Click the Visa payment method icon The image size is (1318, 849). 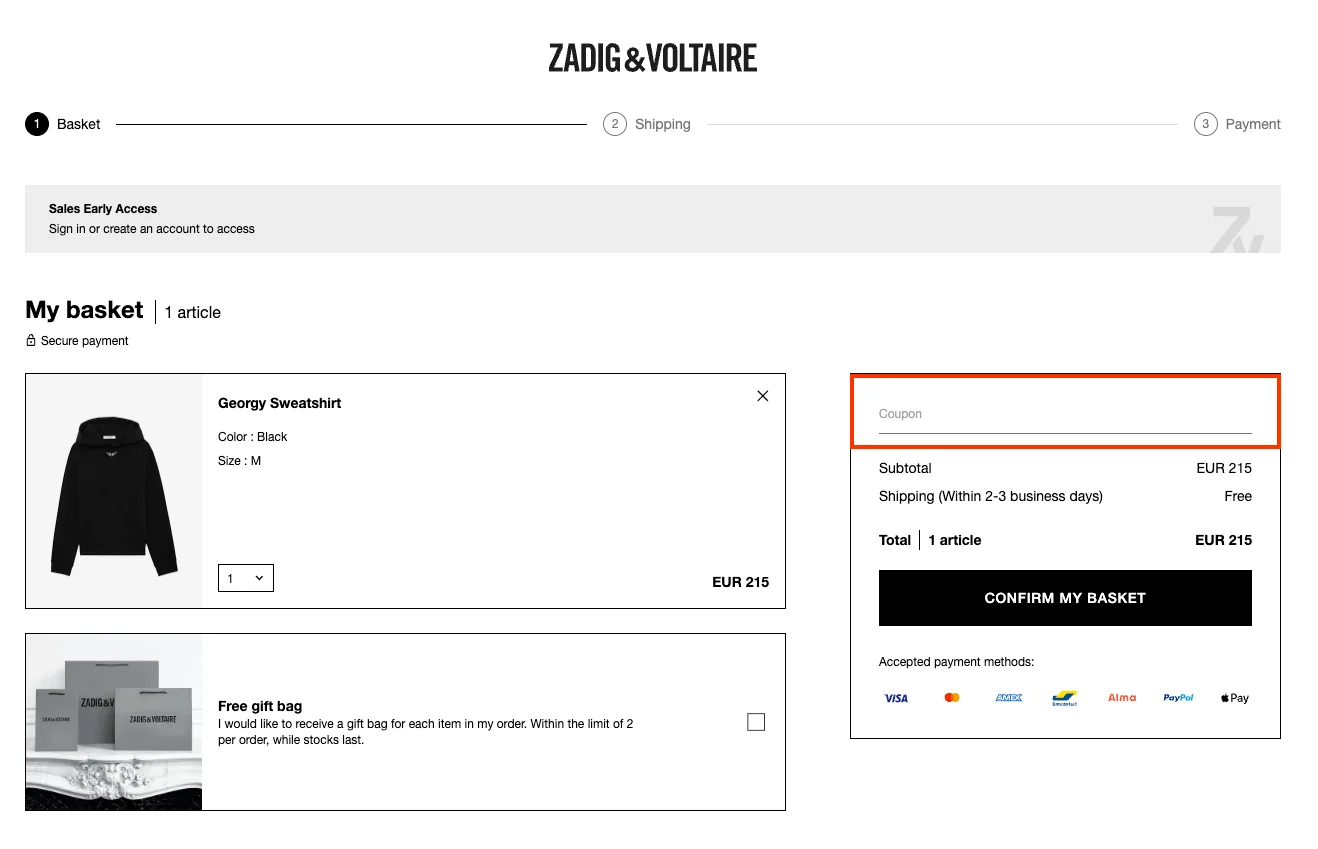tap(896, 697)
